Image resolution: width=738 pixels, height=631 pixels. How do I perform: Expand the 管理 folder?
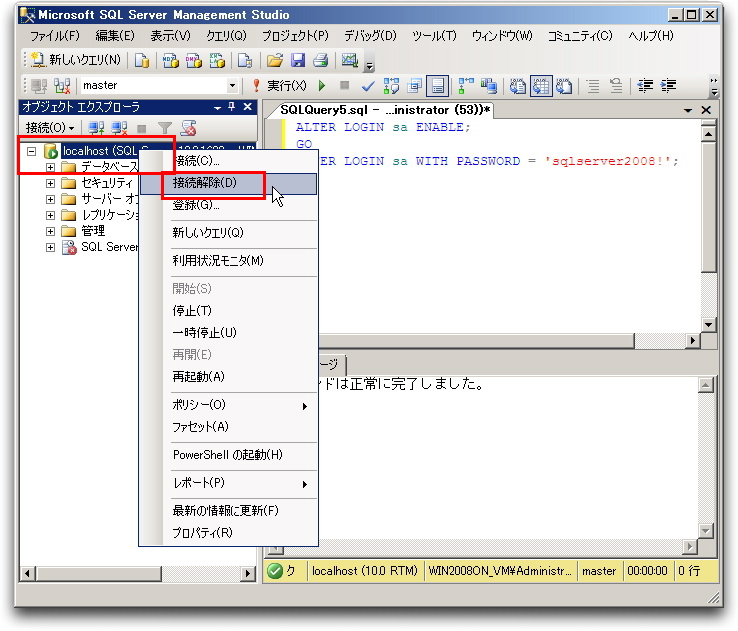tap(50, 231)
